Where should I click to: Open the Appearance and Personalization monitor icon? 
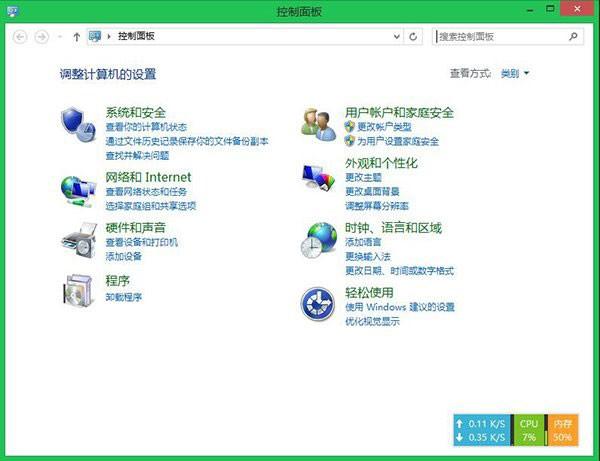(318, 177)
